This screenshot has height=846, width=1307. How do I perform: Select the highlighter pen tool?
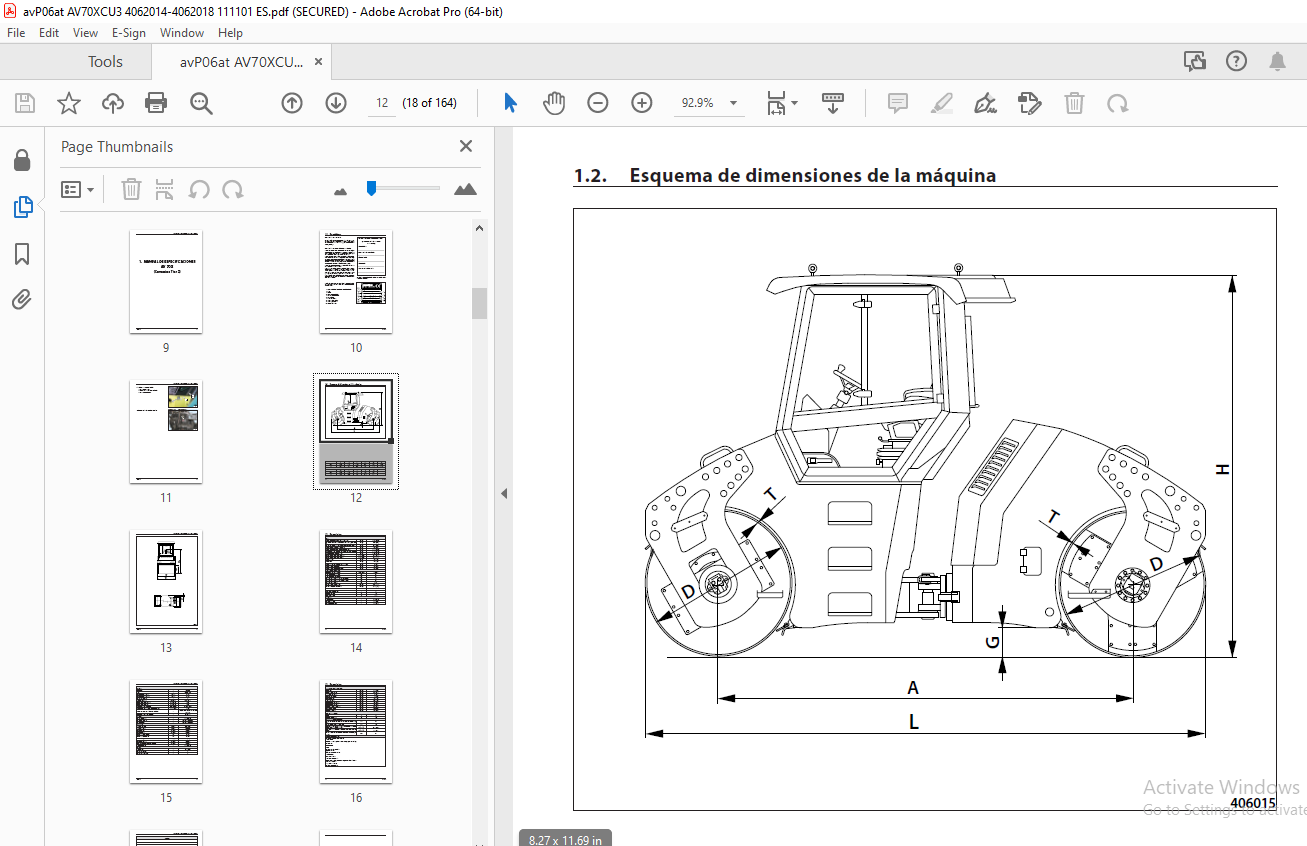(942, 102)
